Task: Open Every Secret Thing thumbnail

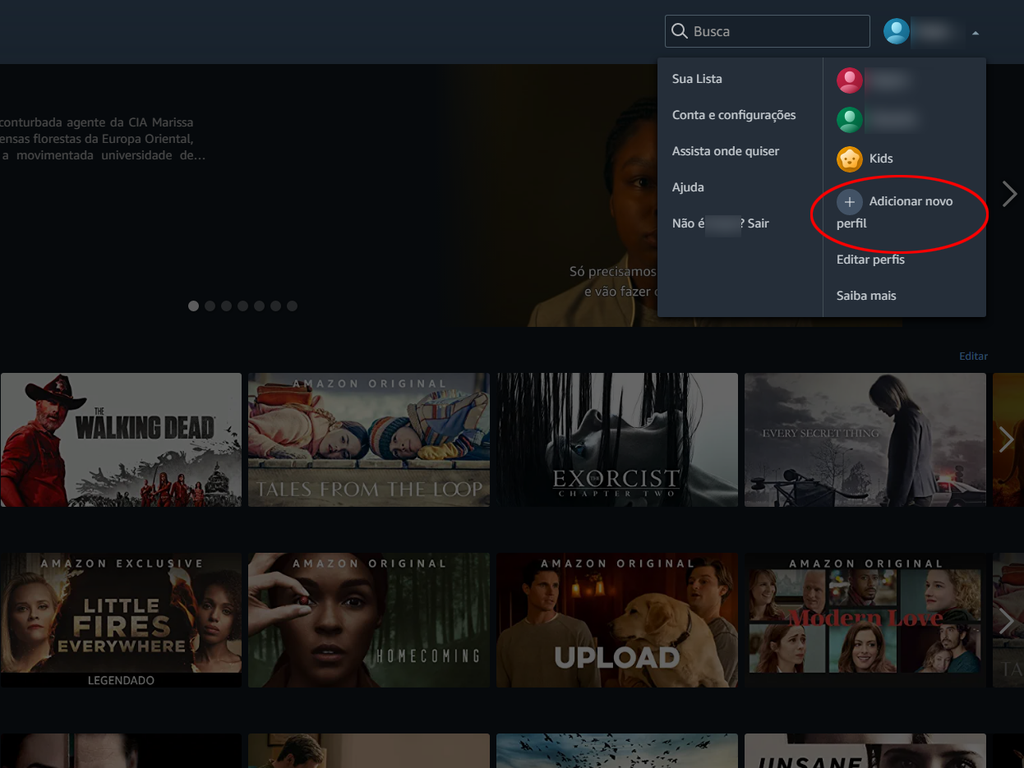Action: coord(865,440)
